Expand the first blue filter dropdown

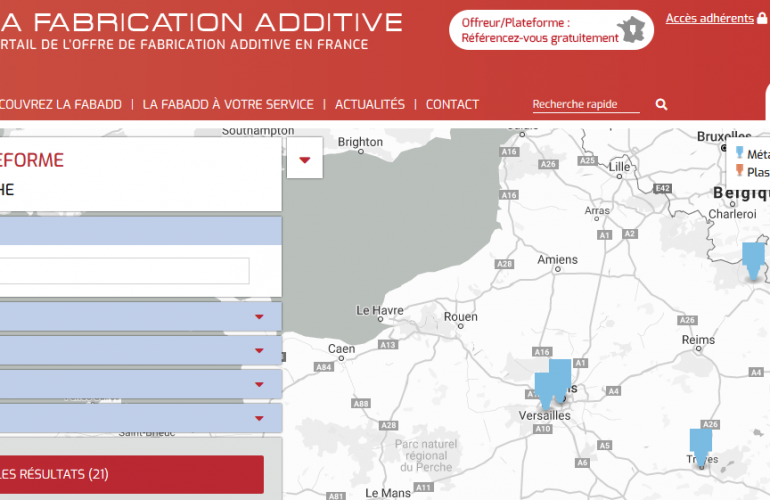259,317
